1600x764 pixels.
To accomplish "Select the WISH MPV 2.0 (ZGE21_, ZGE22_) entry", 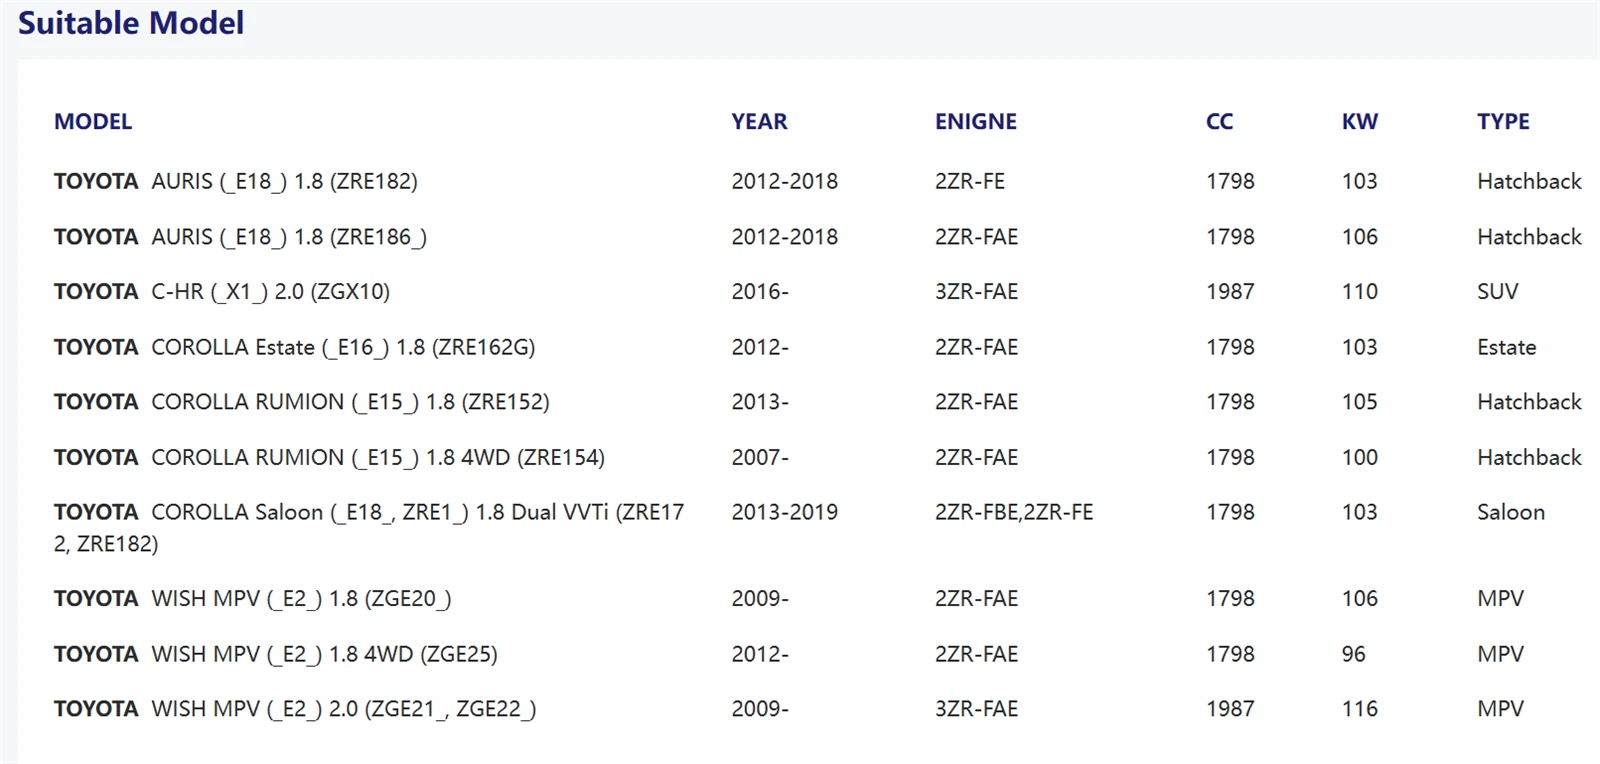I will (x=295, y=709).
